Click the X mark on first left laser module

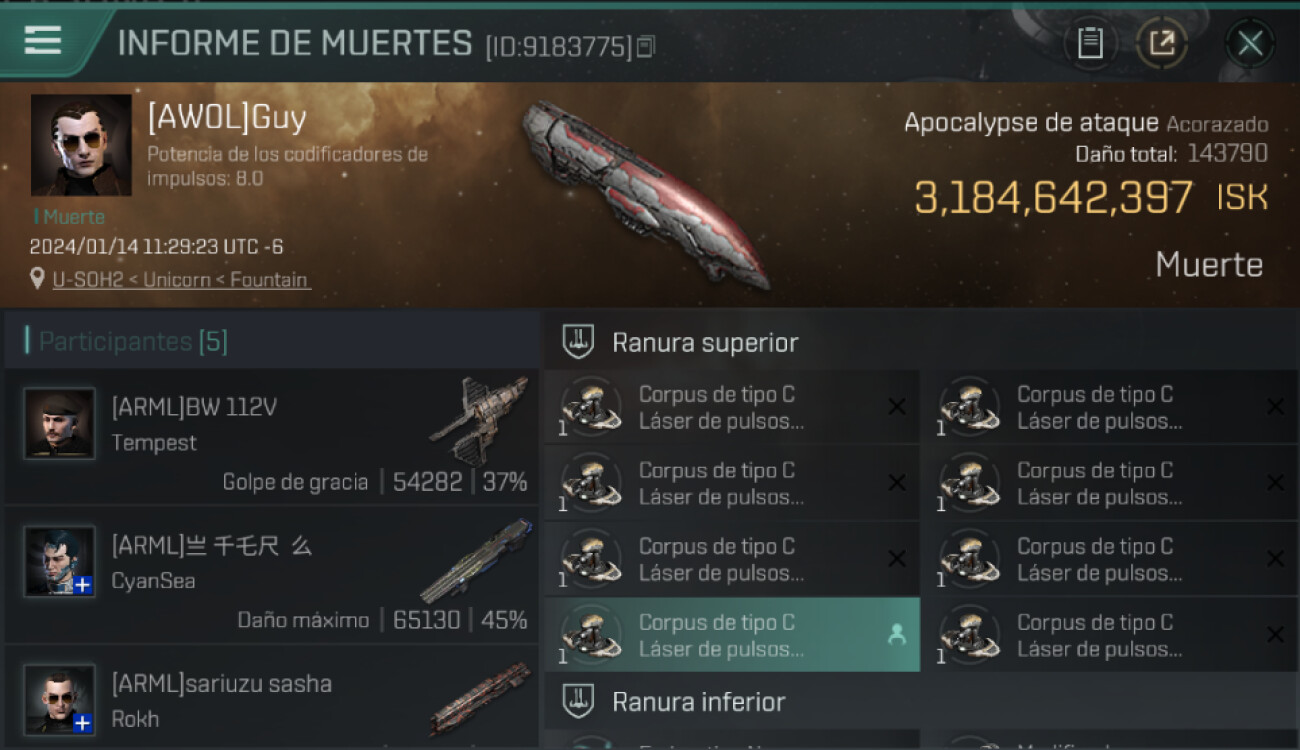897,406
